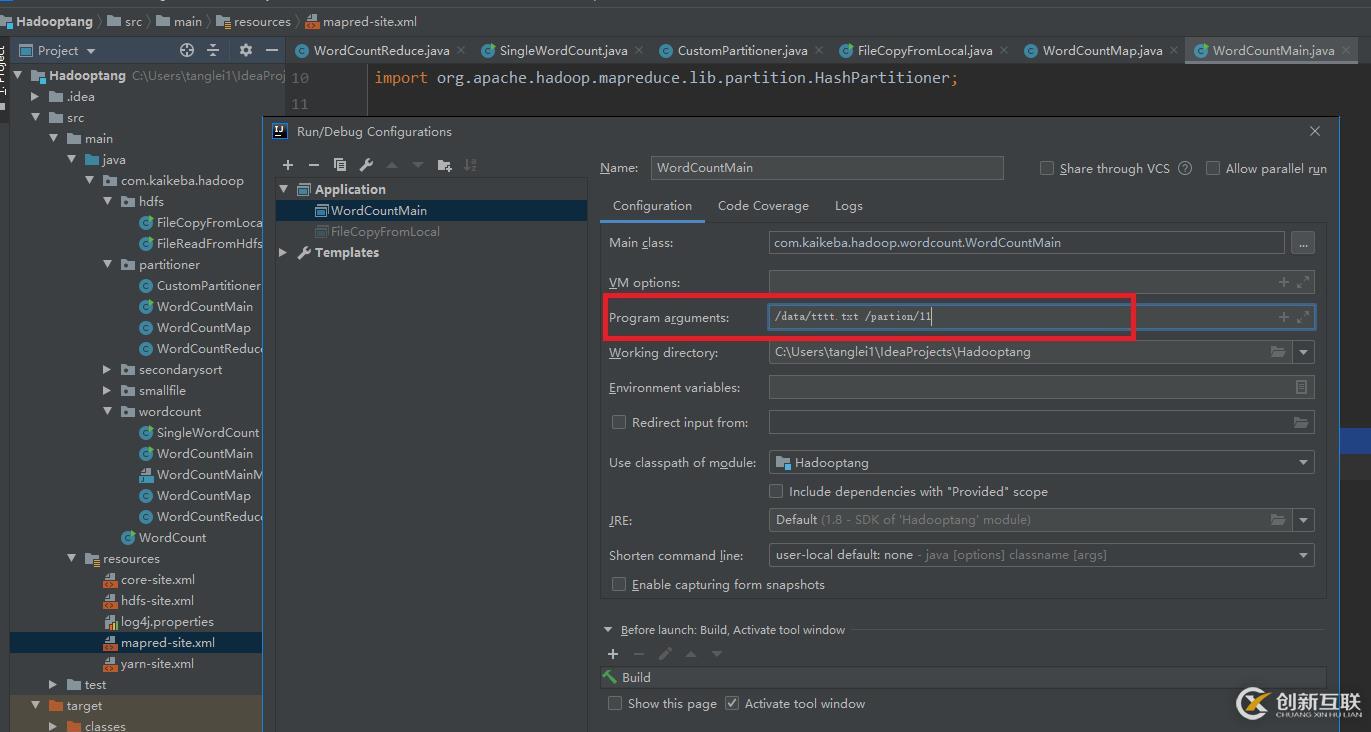The height and width of the screenshot is (732, 1371).
Task: Insert macro plus icon in Program arguments
Action: [1284, 317]
